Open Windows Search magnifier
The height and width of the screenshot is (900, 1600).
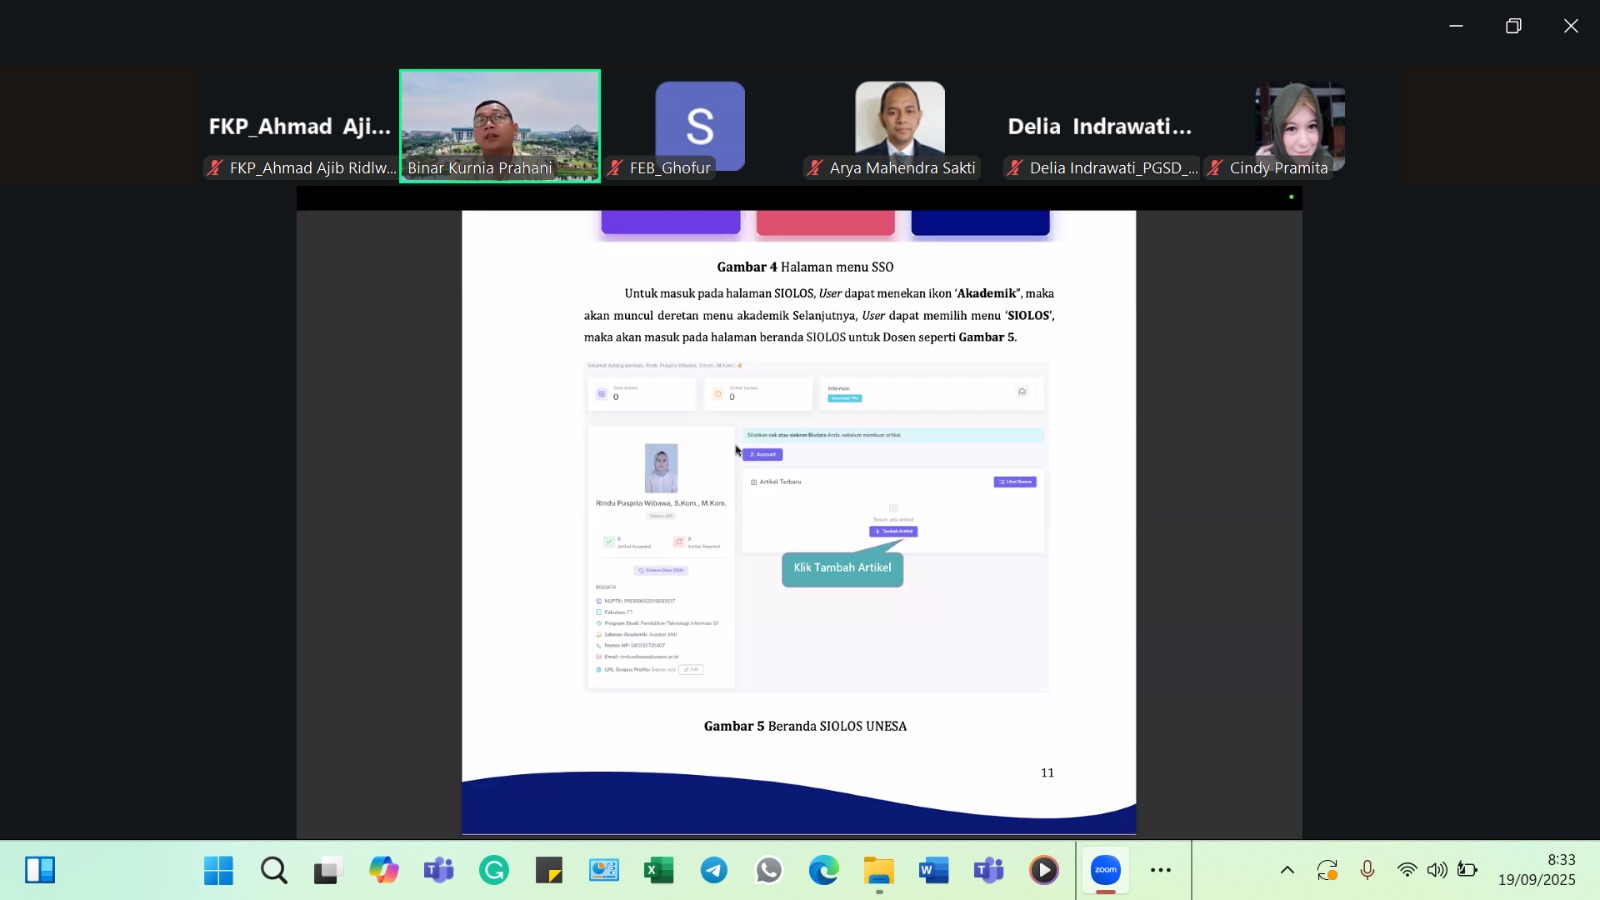pyautogui.click(x=273, y=870)
